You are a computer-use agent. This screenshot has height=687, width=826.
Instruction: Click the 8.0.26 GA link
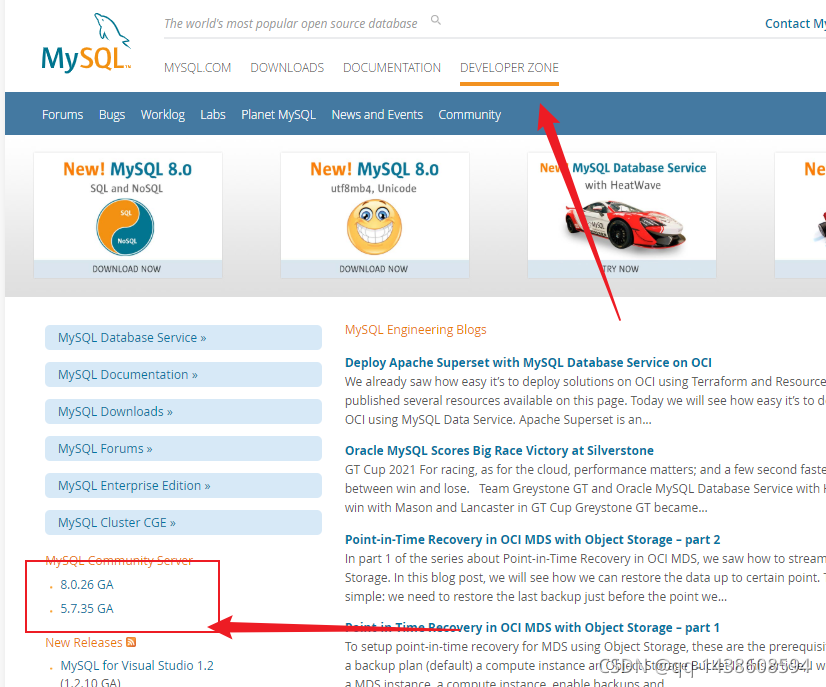87,584
